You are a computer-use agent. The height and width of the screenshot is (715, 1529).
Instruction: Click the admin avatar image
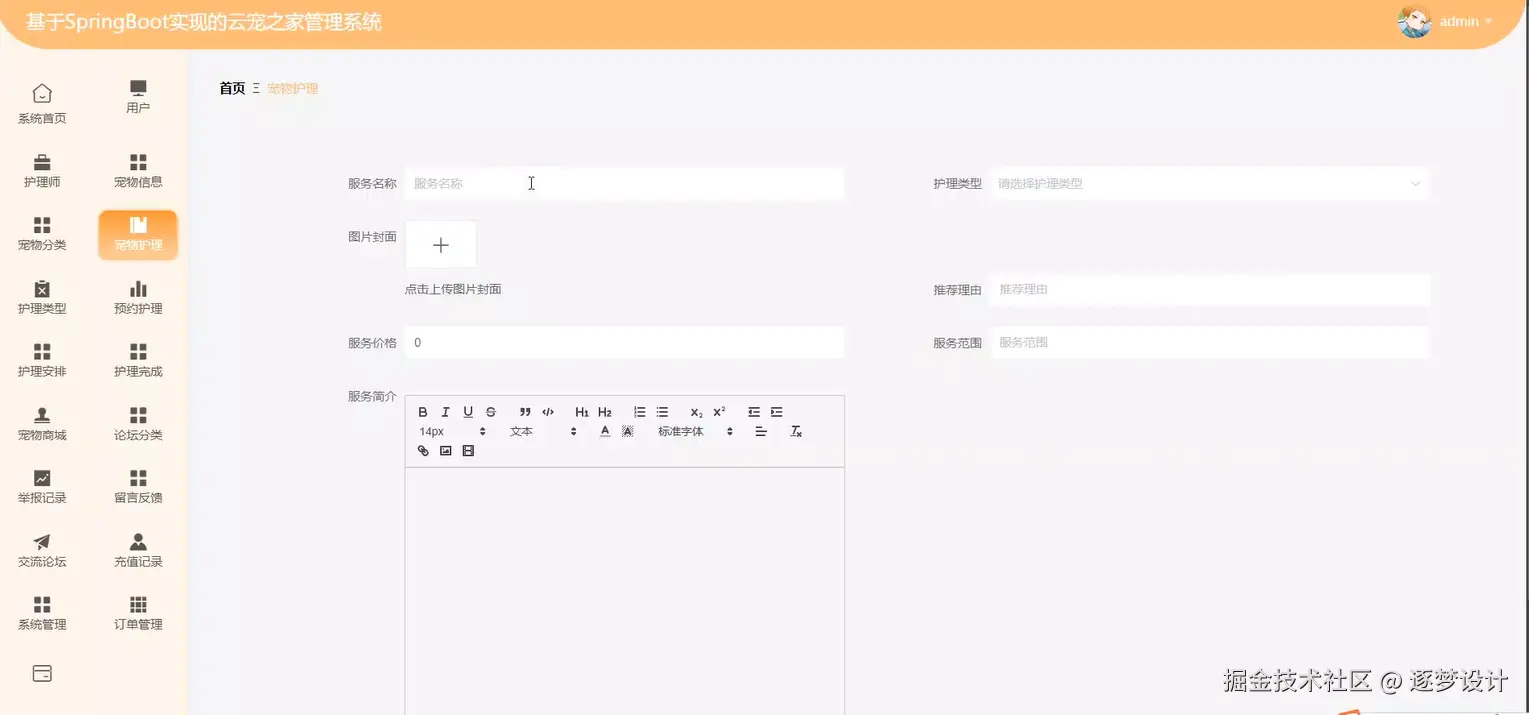pyautogui.click(x=1414, y=21)
